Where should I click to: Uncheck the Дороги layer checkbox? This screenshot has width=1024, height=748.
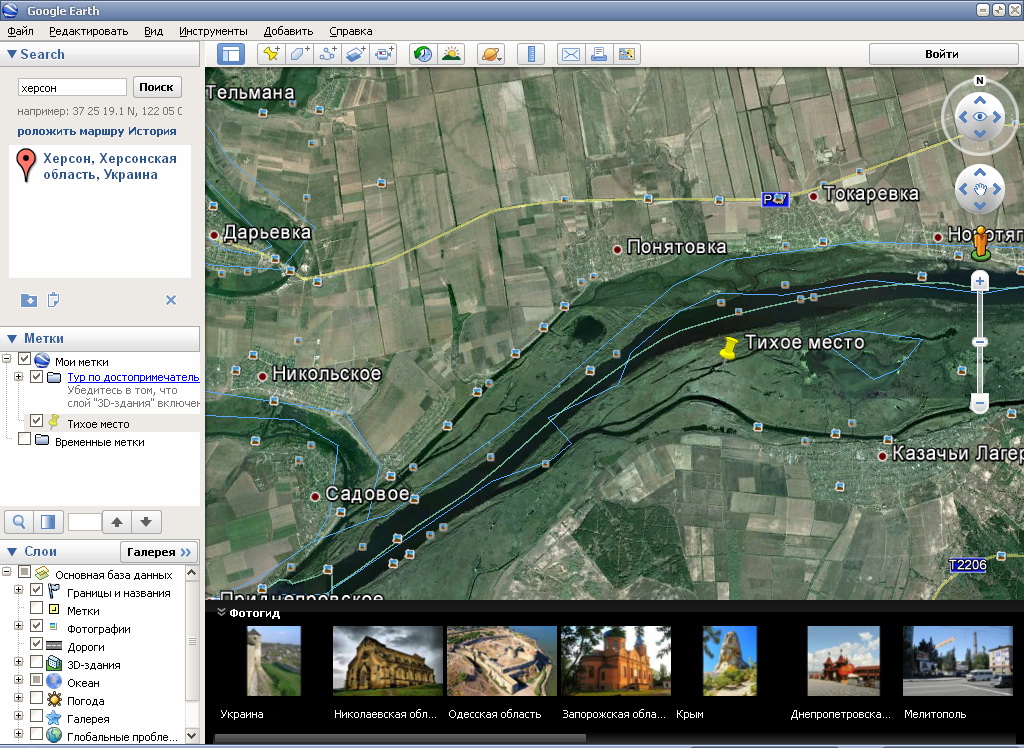click(x=37, y=646)
